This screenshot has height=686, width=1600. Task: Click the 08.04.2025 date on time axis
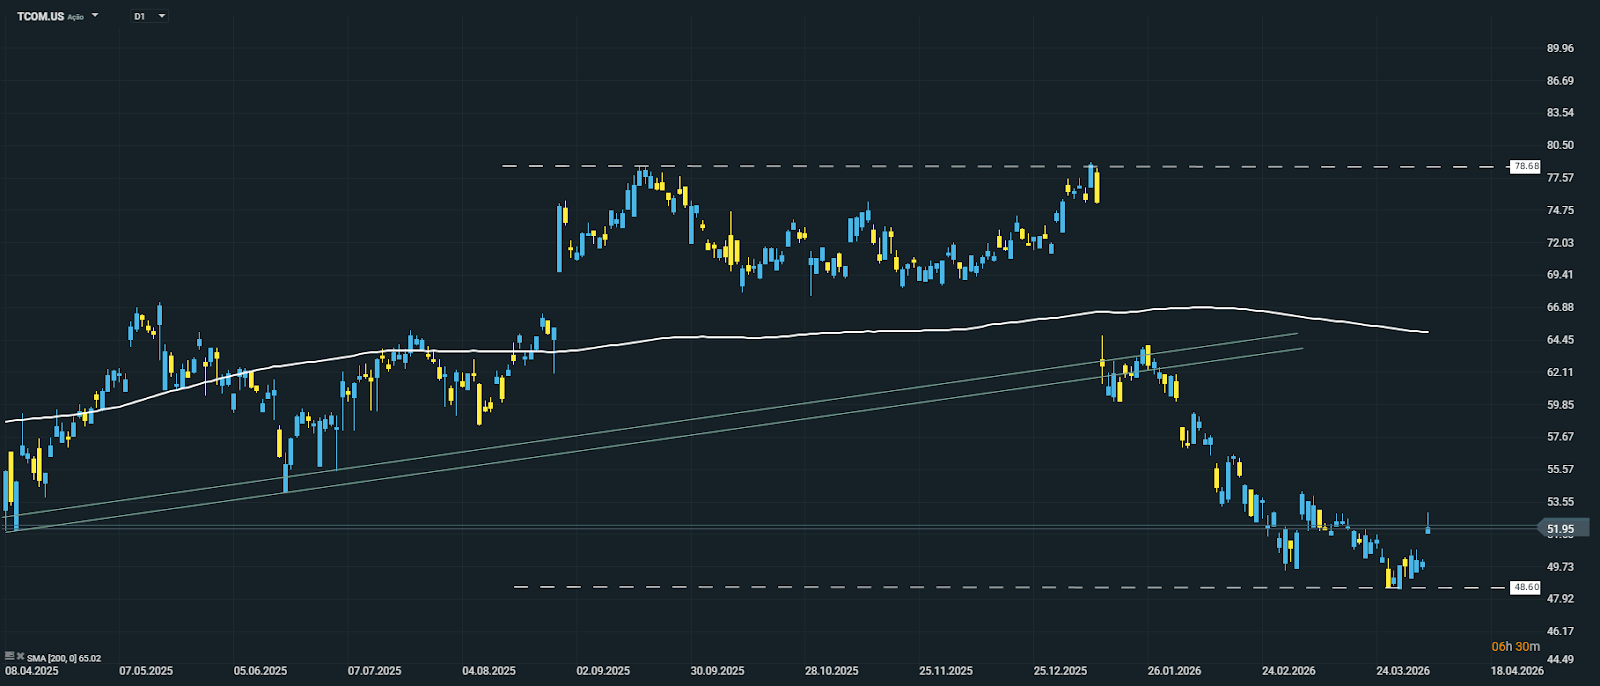pyautogui.click(x=32, y=671)
